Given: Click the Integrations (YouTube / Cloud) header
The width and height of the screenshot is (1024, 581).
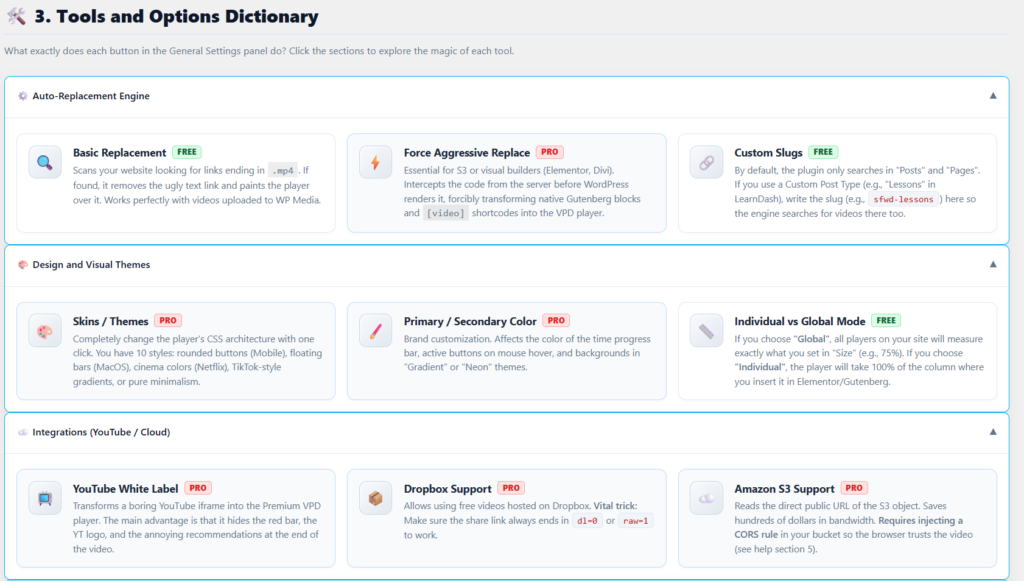Looking at the screenshot, I should click(101, 432).
